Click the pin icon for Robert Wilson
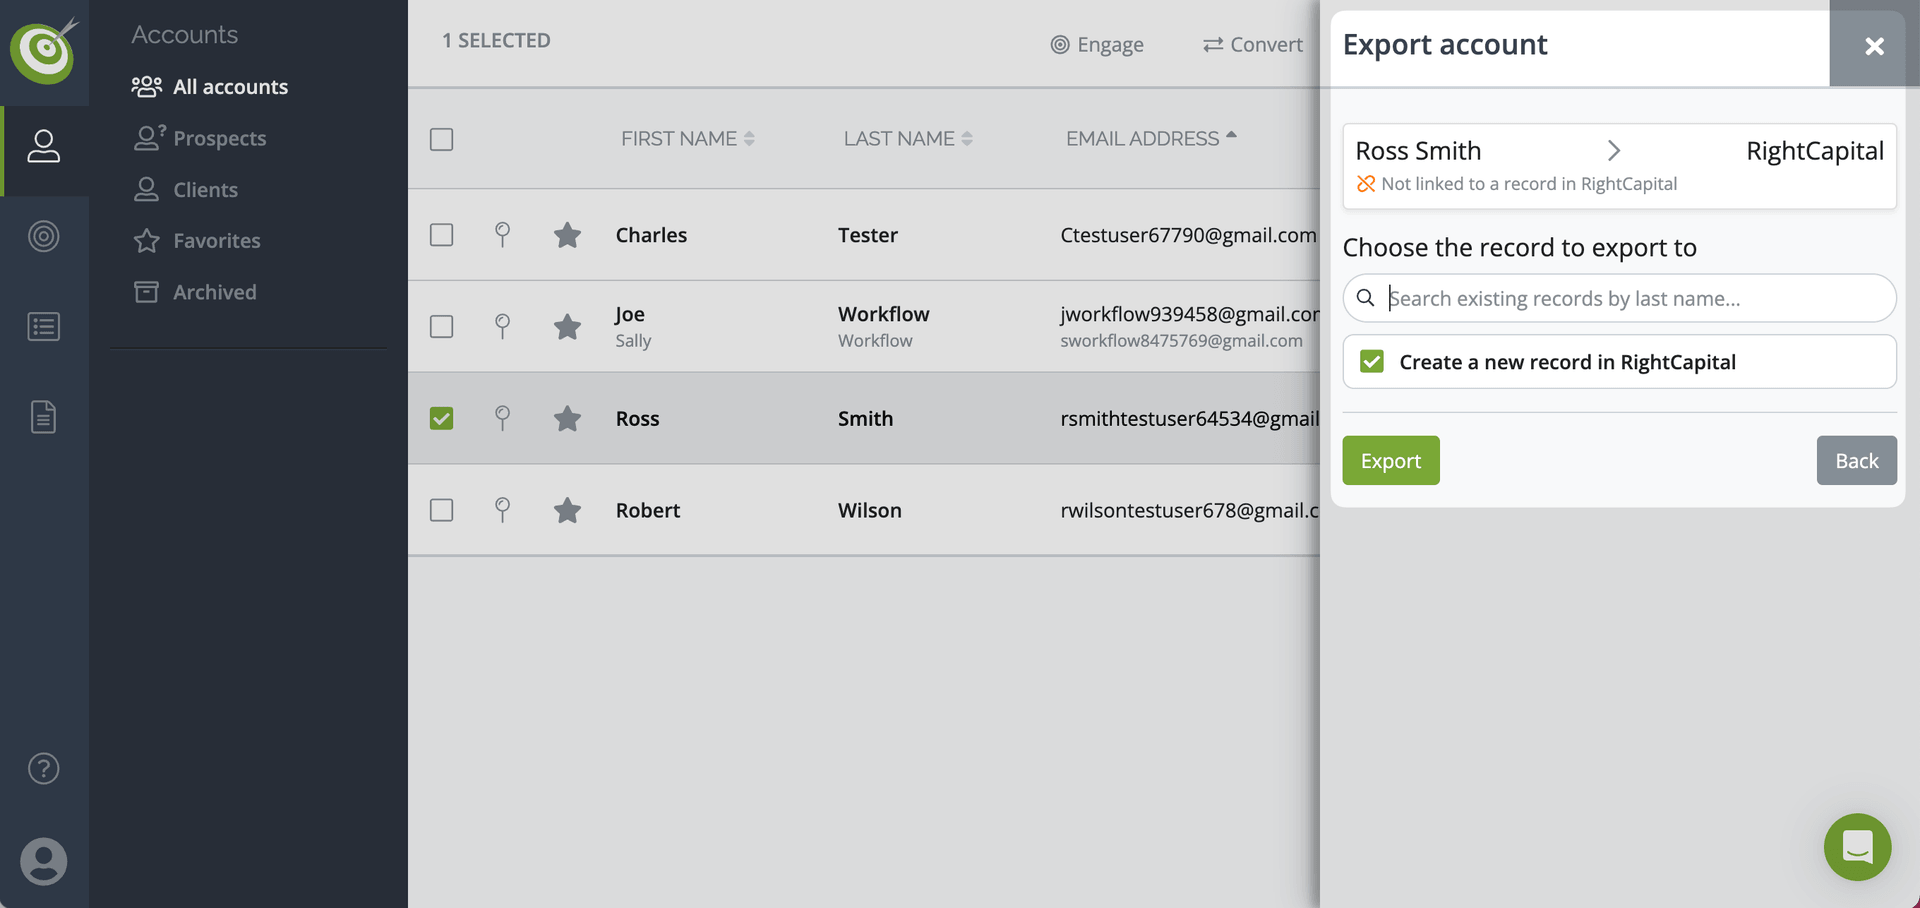This screenshot has width=1920, height=908. pos(503,510)
